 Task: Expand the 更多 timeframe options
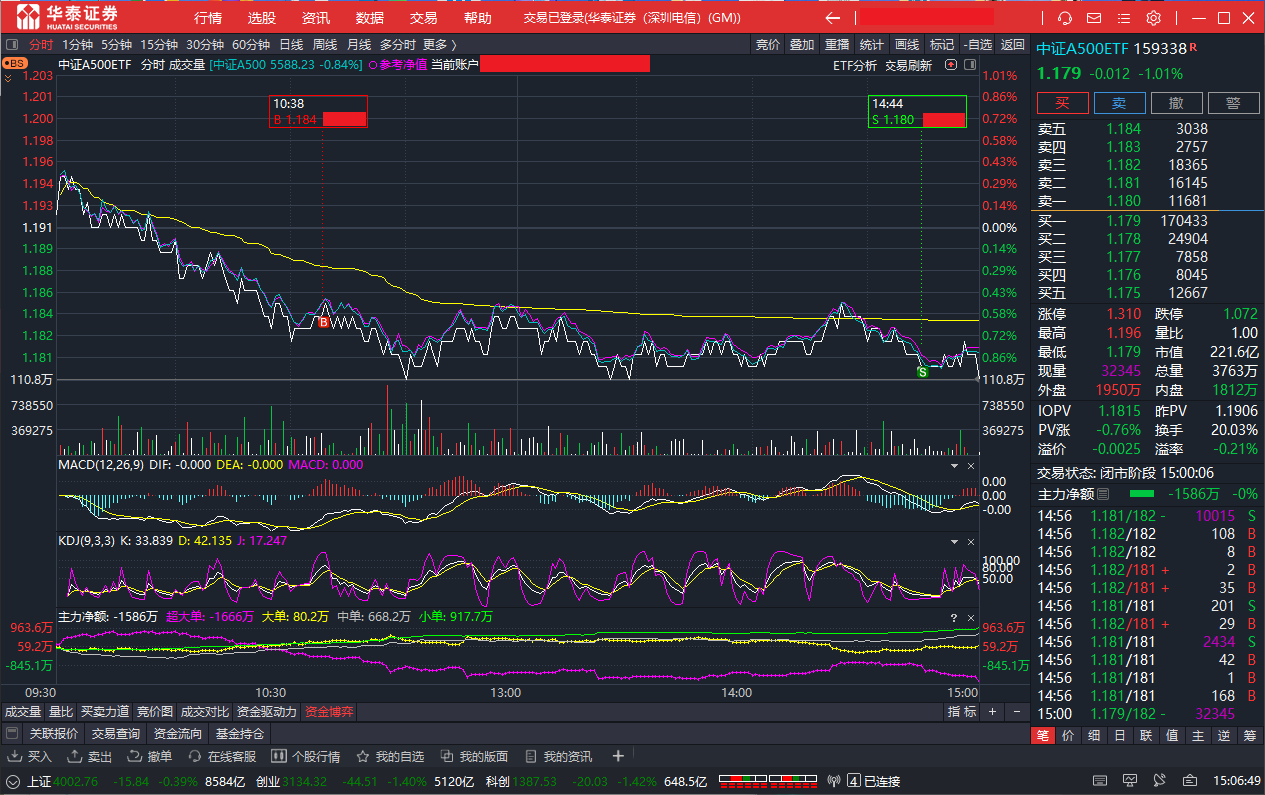[439, 44]
